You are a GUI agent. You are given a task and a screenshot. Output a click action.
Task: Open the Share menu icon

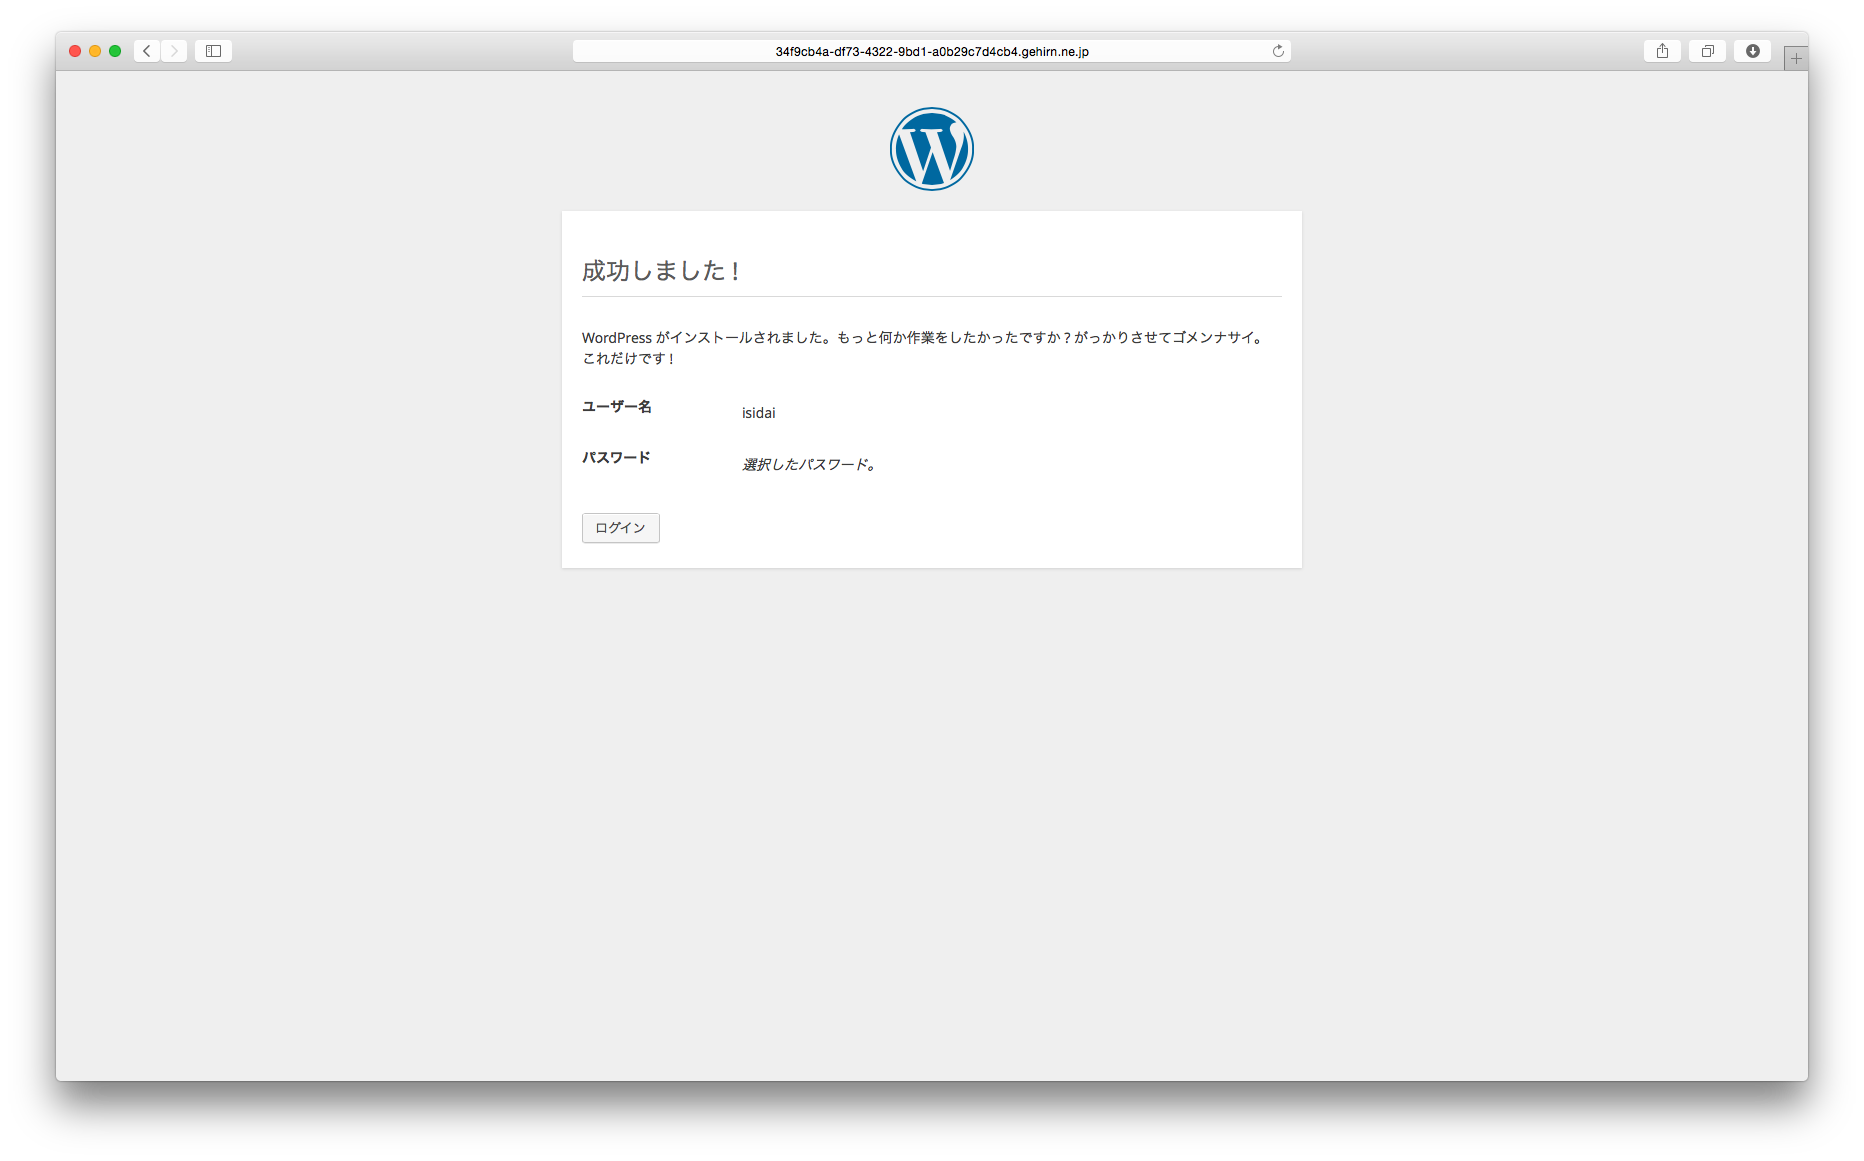click(x=1662, y=51)
